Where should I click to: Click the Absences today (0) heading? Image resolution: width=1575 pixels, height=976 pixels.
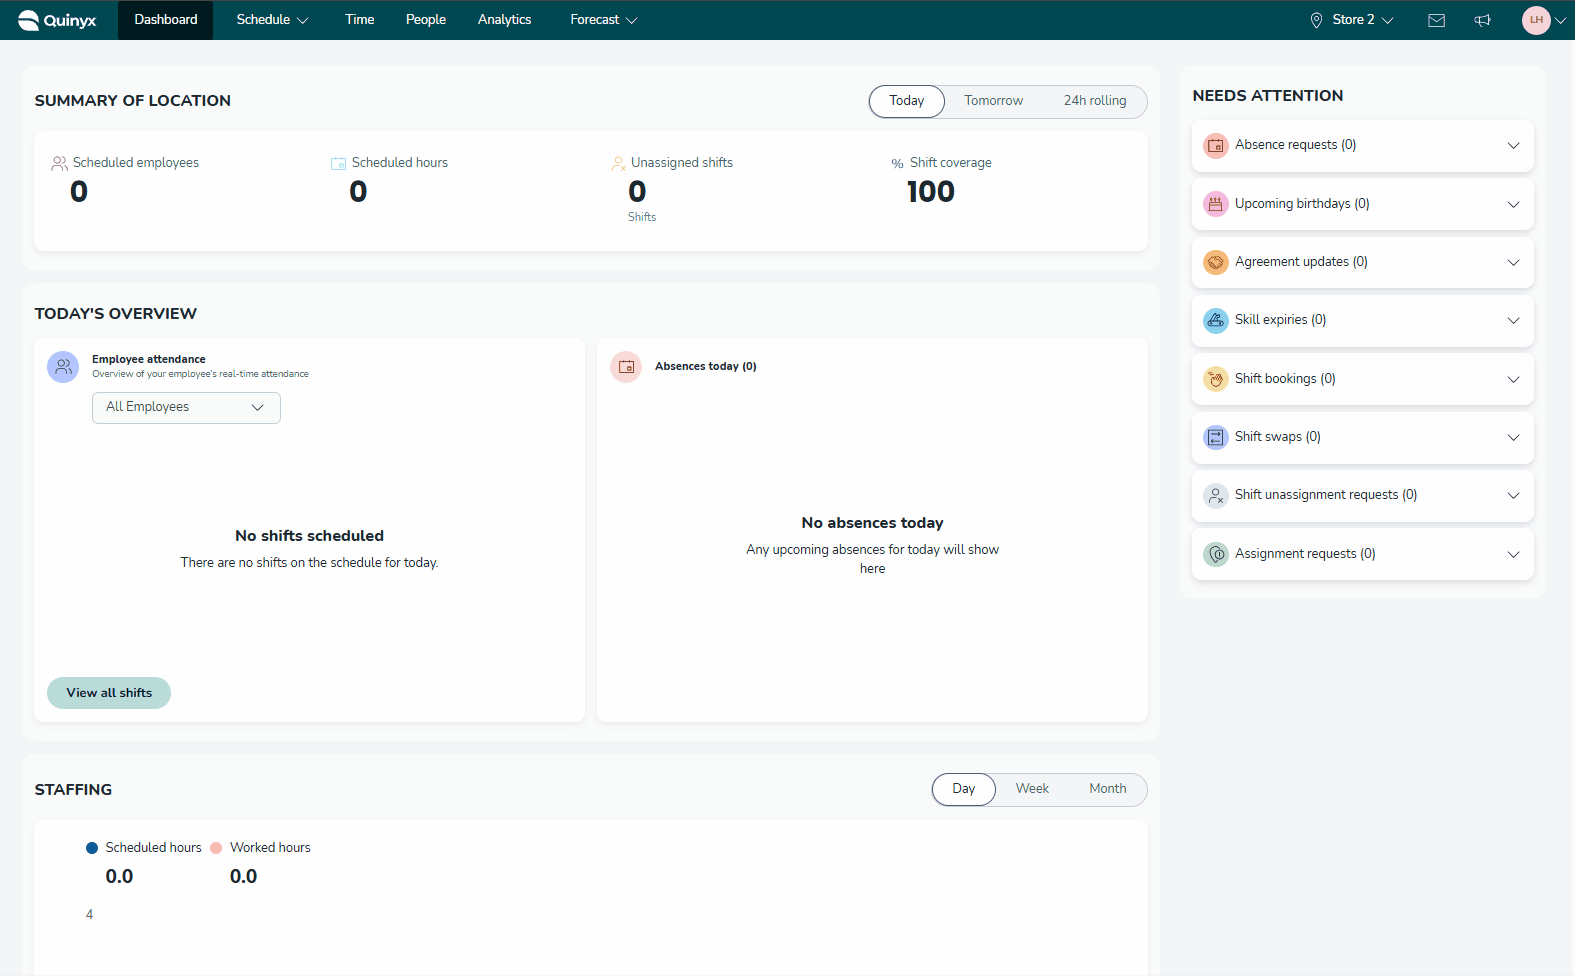(706, 367)
